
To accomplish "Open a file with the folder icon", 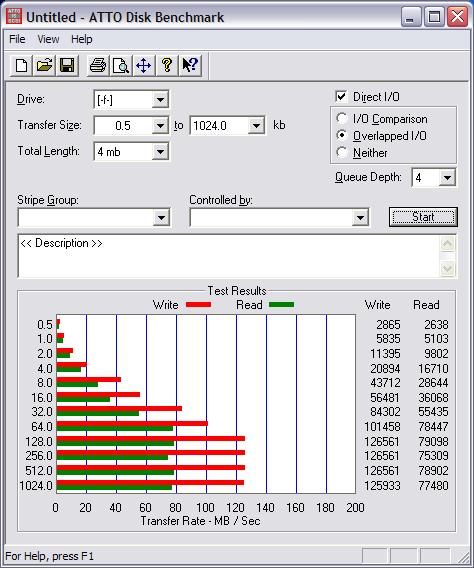I will point(44,66).
